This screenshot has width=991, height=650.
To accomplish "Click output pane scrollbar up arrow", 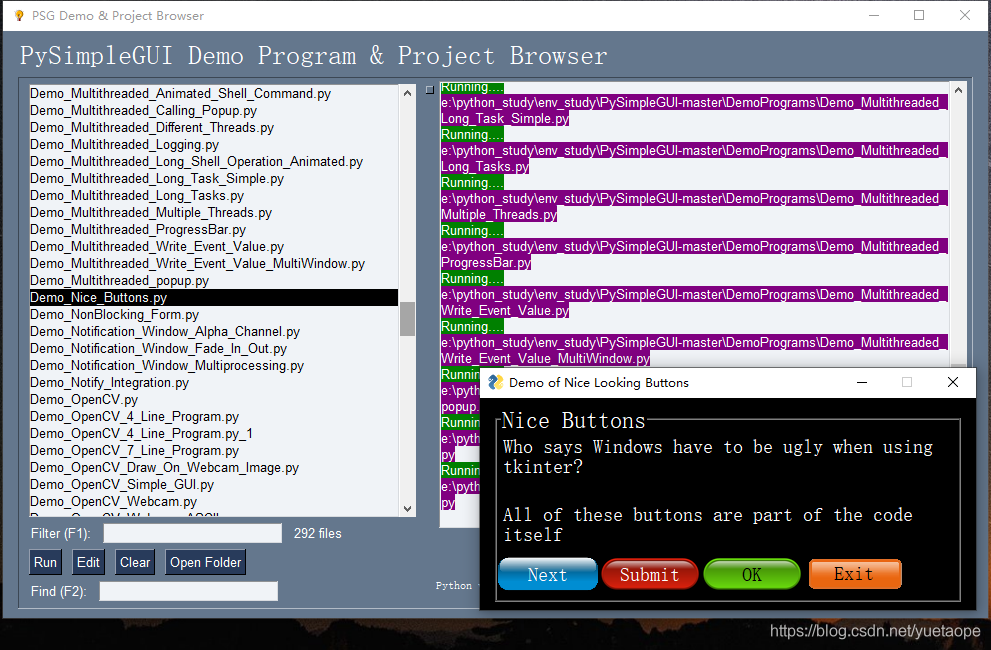I will pyautogui.click(x=958, y=90).
